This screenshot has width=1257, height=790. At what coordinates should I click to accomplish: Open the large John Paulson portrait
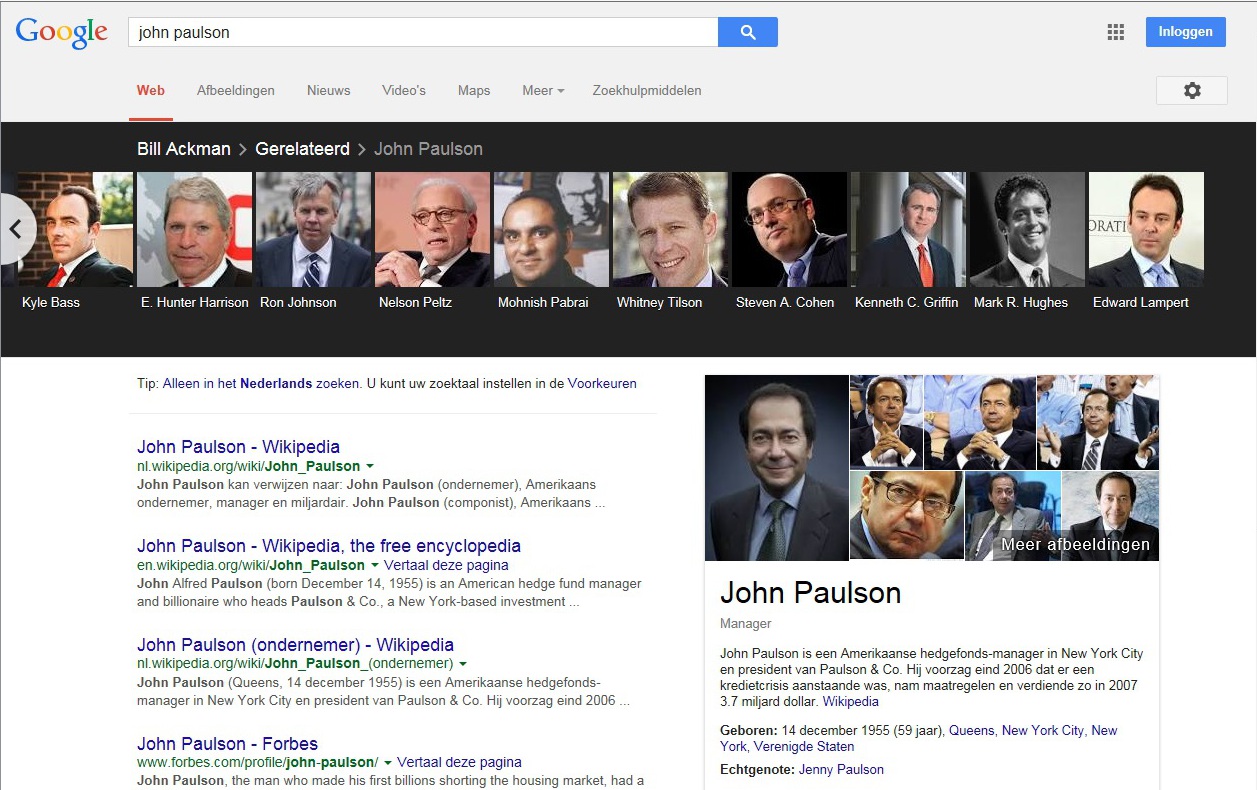777,468
